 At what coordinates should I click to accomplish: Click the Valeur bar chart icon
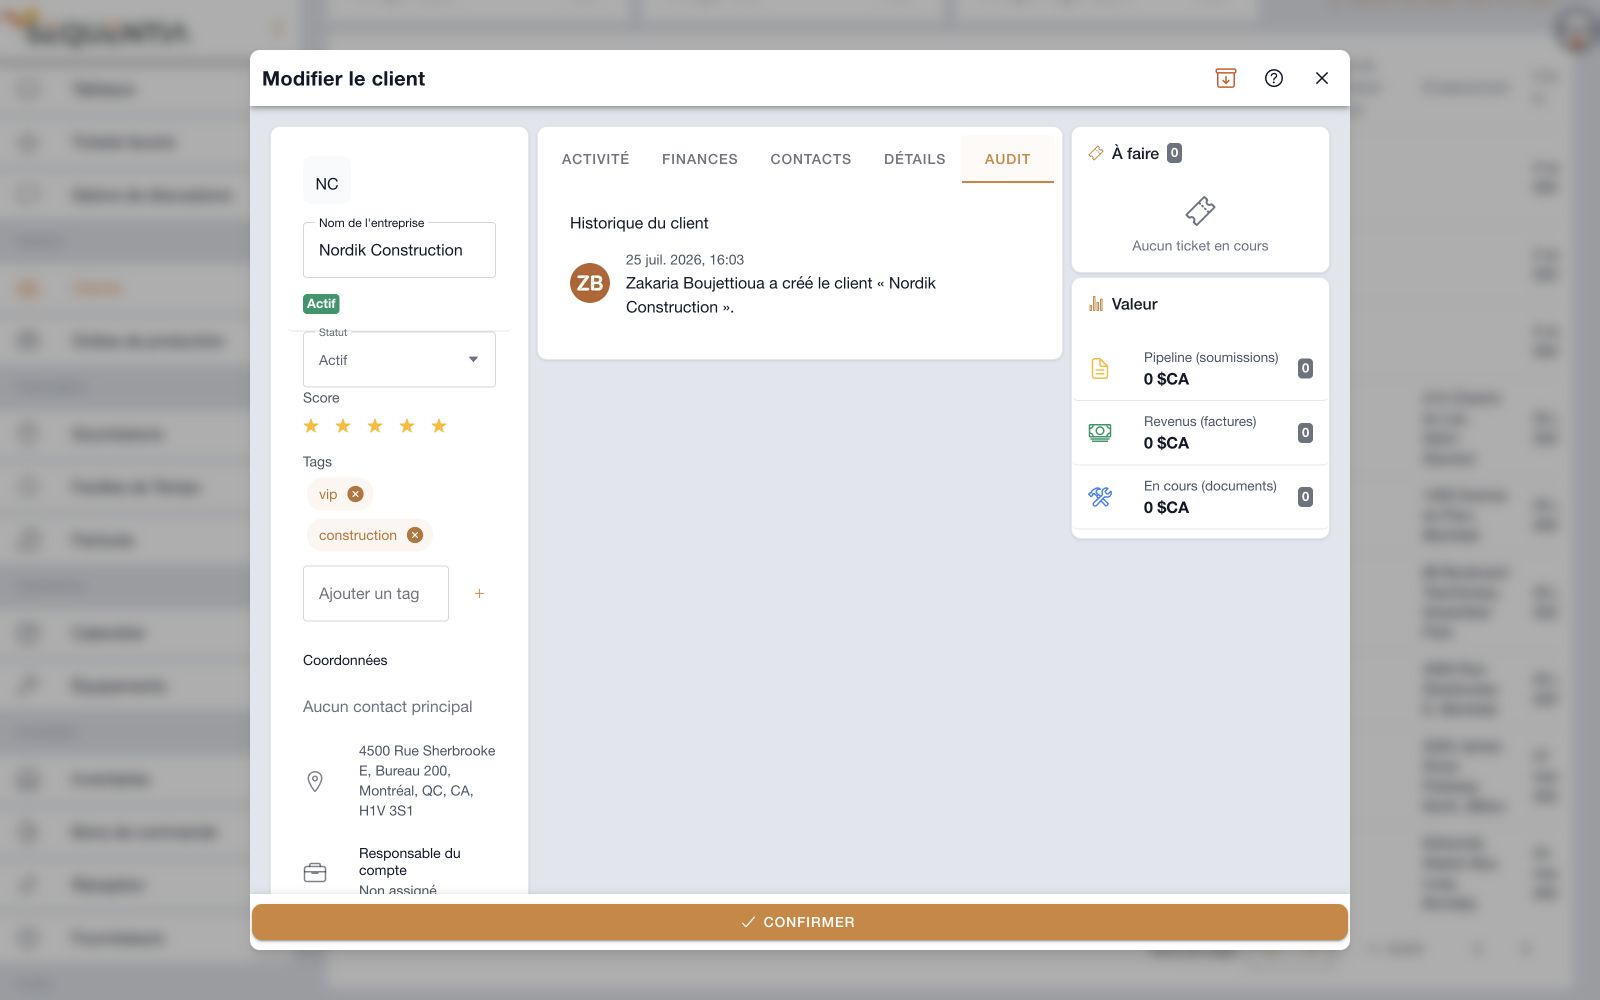pos(1096,304)
